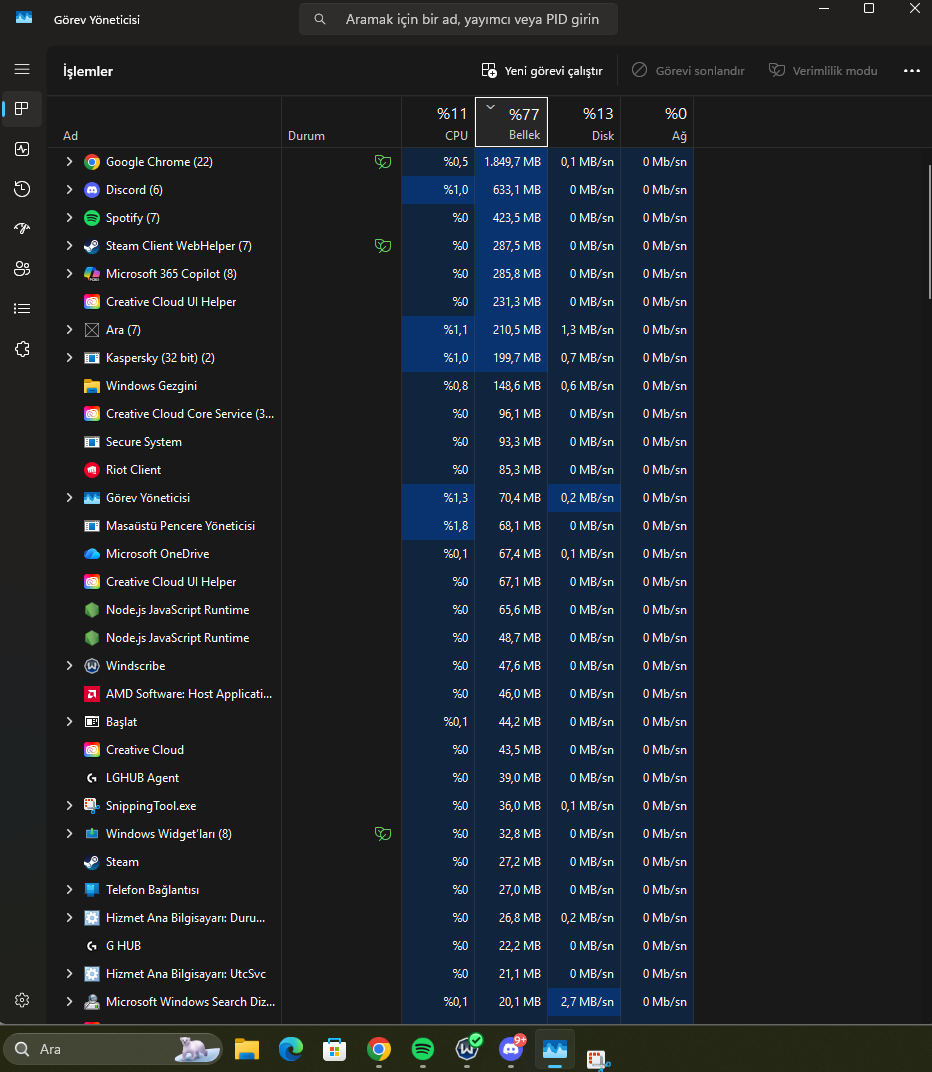Click the Microsoft OneDrive process icon
Image resolution: width=932 pixels, height=1072 pixels.
[x=92, y=554]
